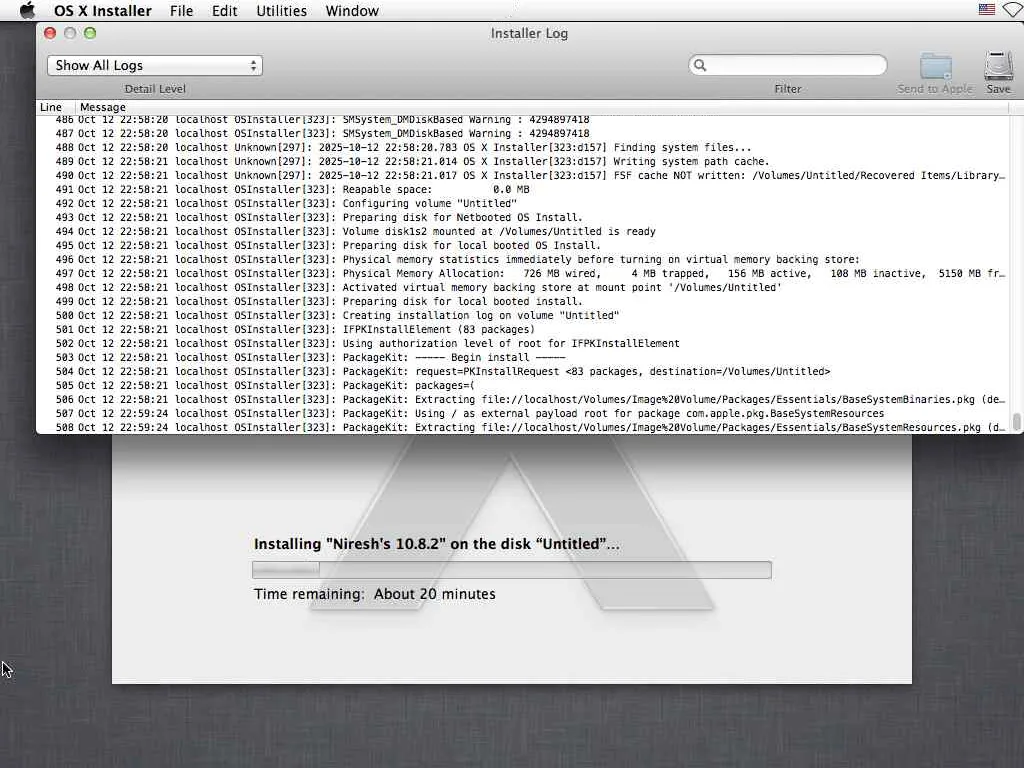The height and width of the screenshot is (768, 1024).
Task: Click the Installer Log window title
Action: 529,33
